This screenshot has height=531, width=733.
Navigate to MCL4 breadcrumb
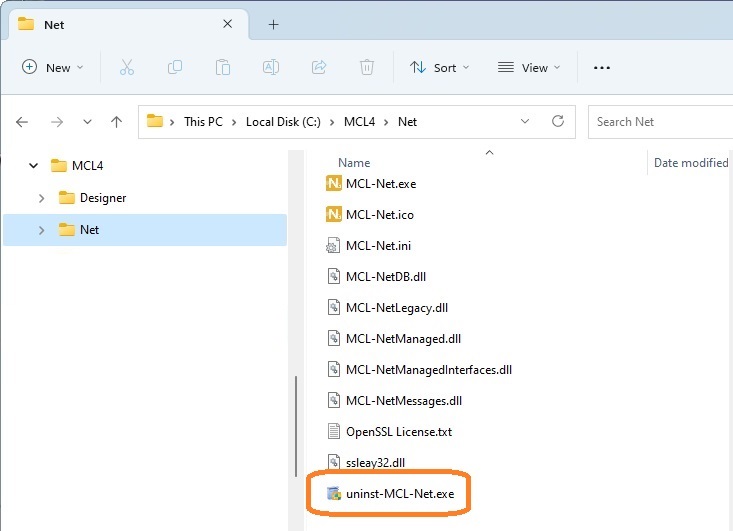click(359, 122)
